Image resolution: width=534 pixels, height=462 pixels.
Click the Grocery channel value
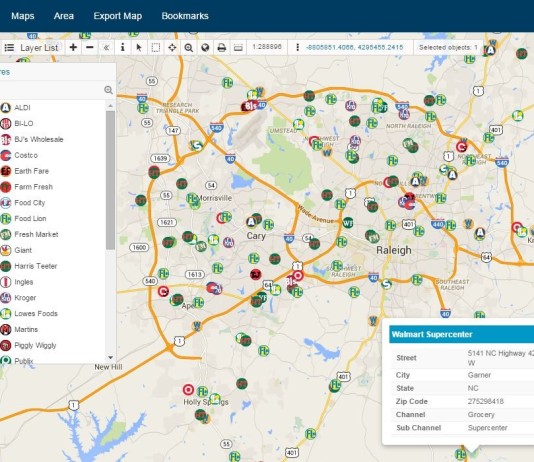pyautogui.click(x=481, y=415)
